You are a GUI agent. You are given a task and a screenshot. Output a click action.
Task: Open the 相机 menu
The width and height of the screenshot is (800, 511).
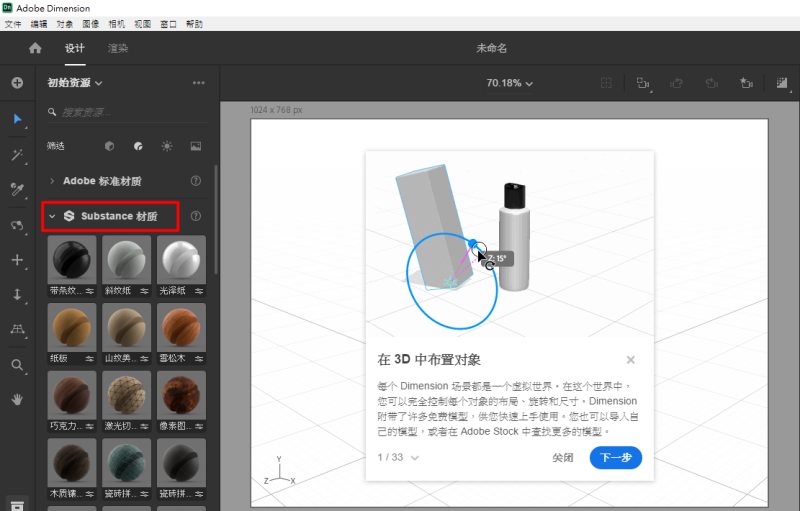click(x=117, y=23)
